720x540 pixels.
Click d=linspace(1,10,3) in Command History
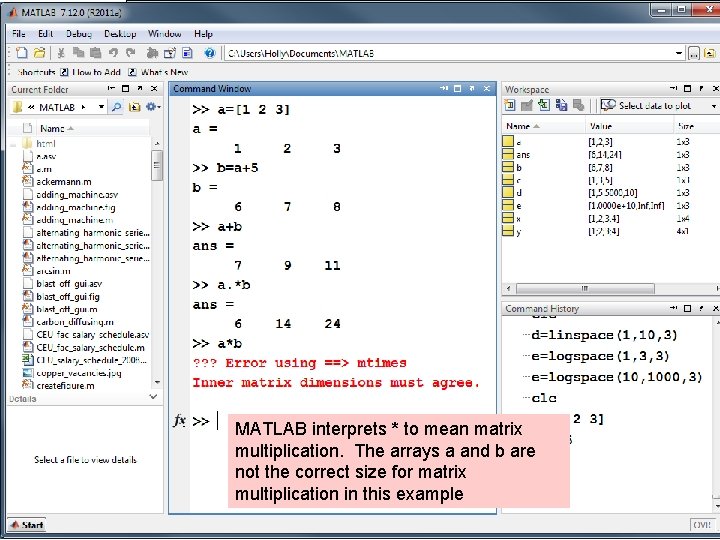coord(604,335)
